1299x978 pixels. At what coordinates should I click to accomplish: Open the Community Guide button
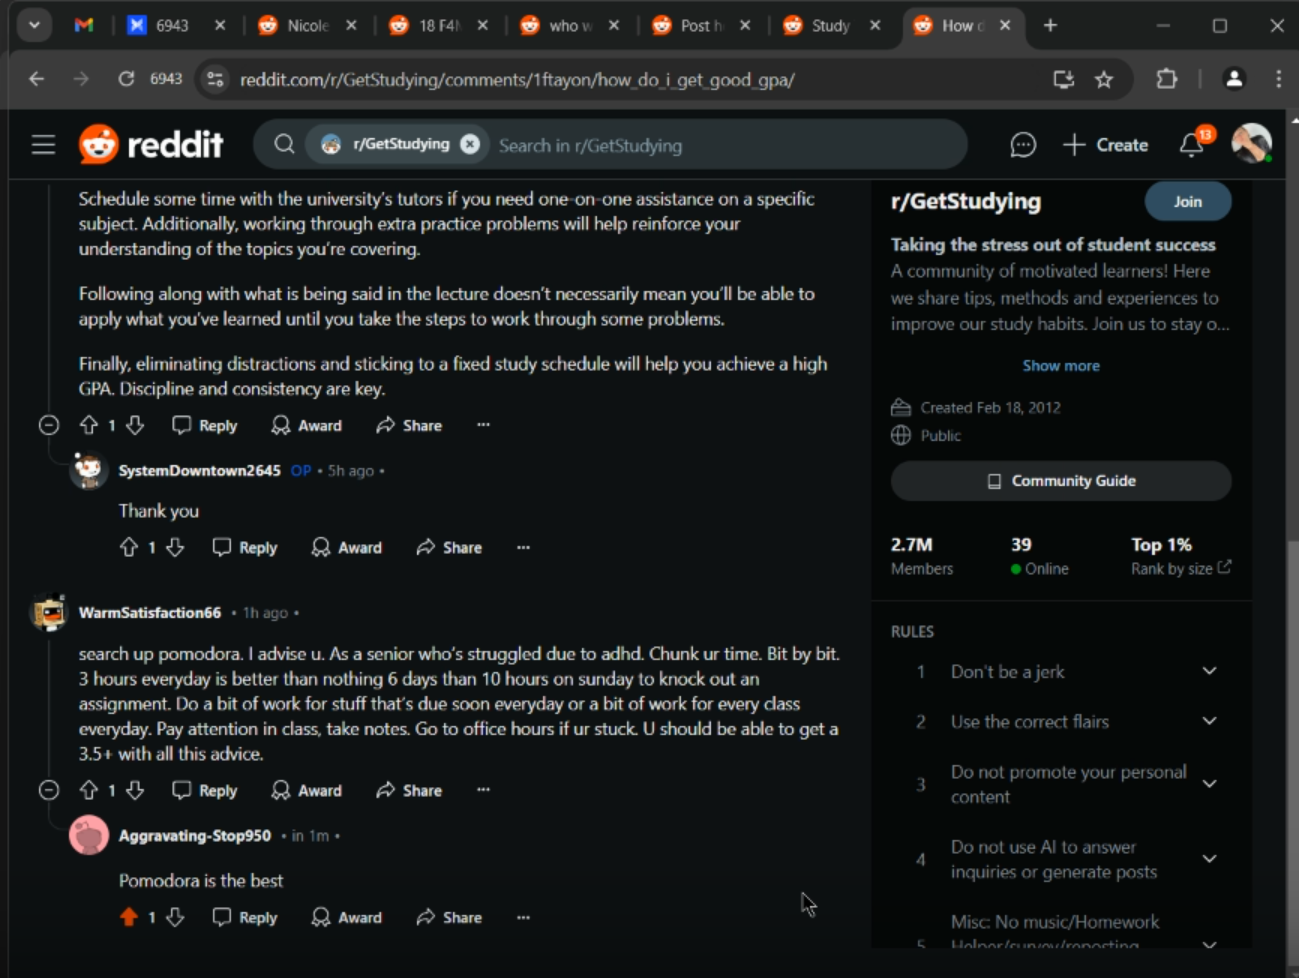[1061, 481]
